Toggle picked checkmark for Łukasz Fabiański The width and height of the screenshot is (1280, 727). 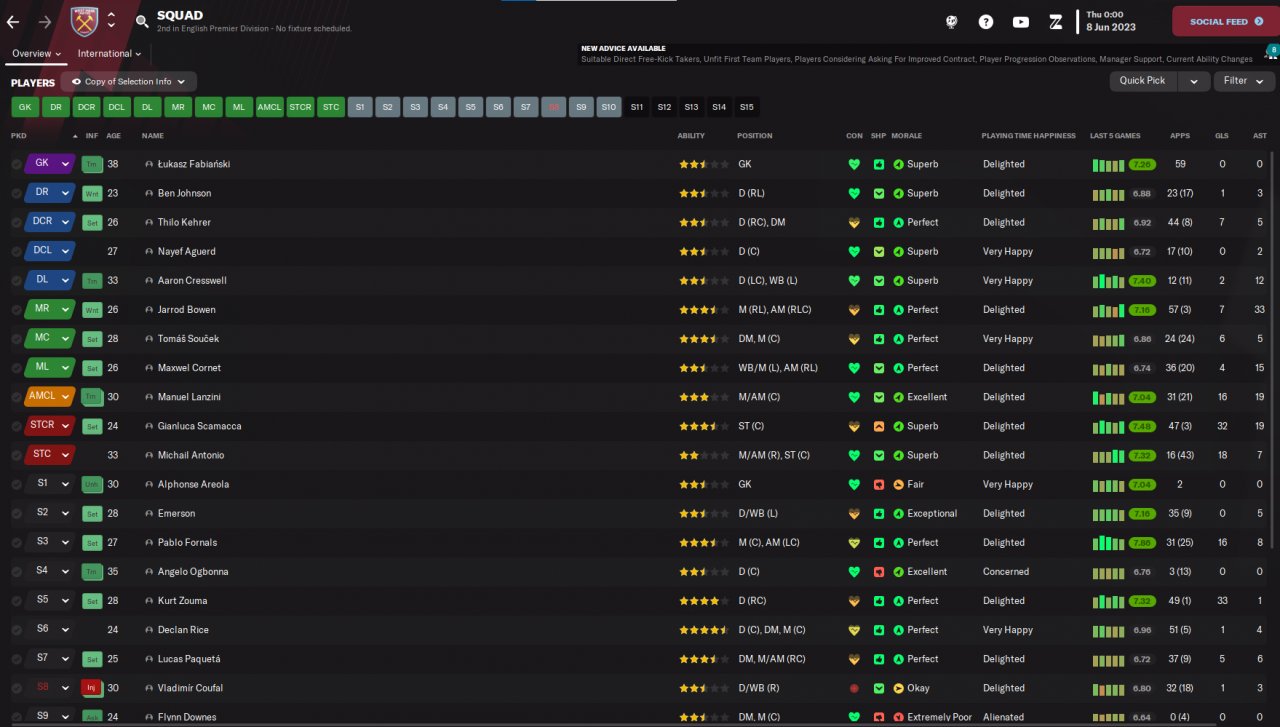click(x=17, y=164)
